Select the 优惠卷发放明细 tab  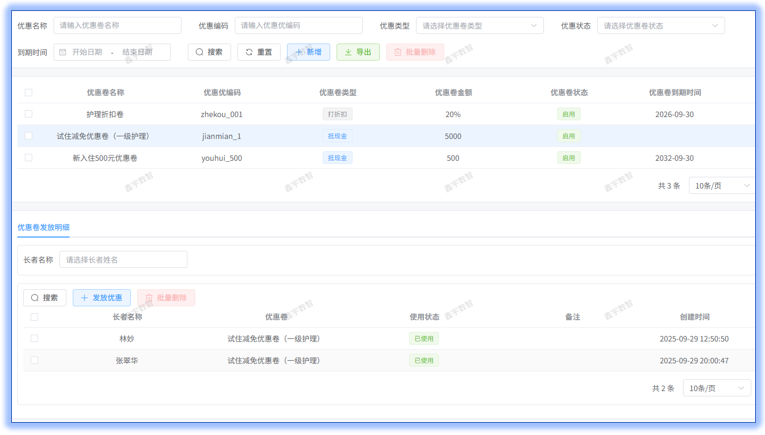click(43, 228)
